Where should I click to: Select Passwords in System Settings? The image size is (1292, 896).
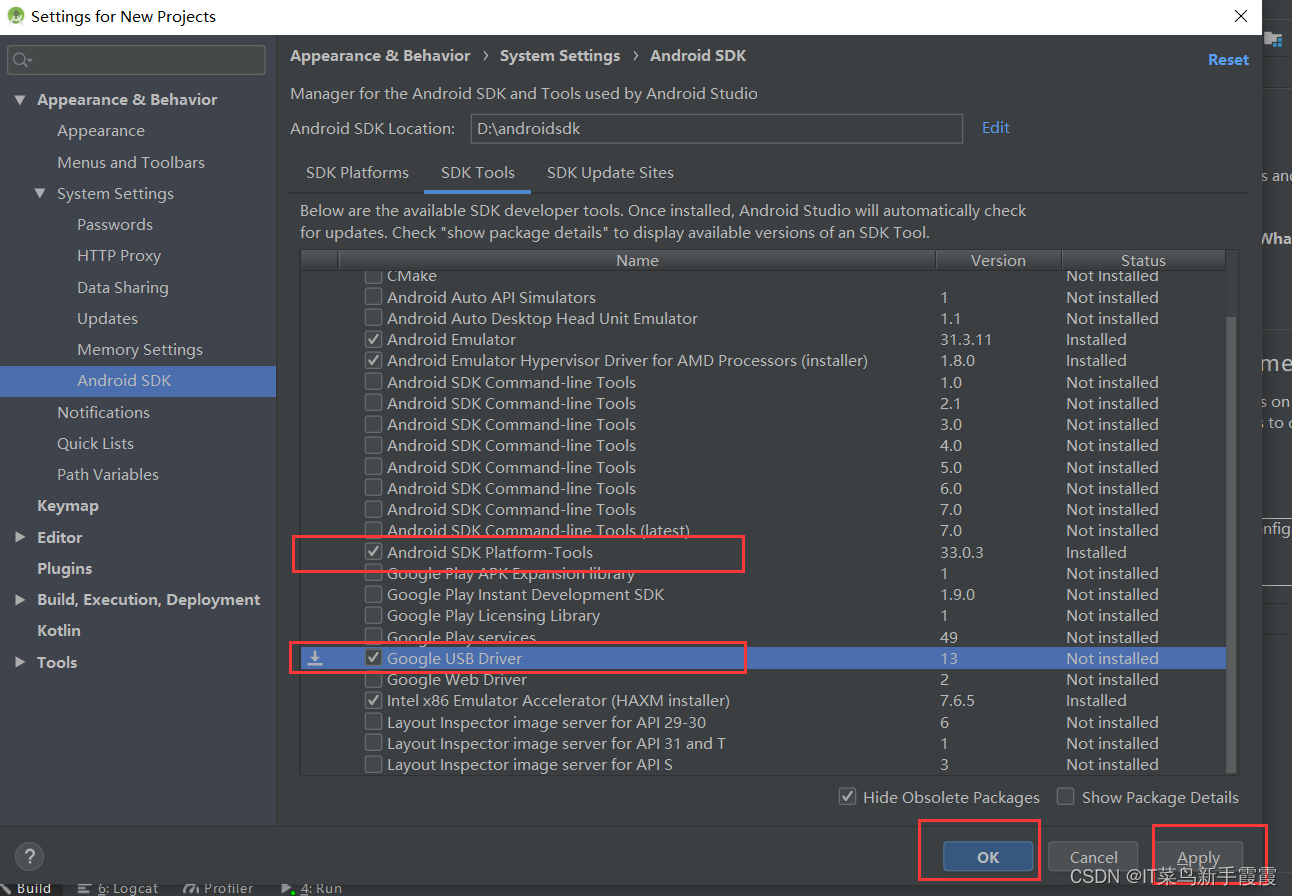tap(115, 224)
